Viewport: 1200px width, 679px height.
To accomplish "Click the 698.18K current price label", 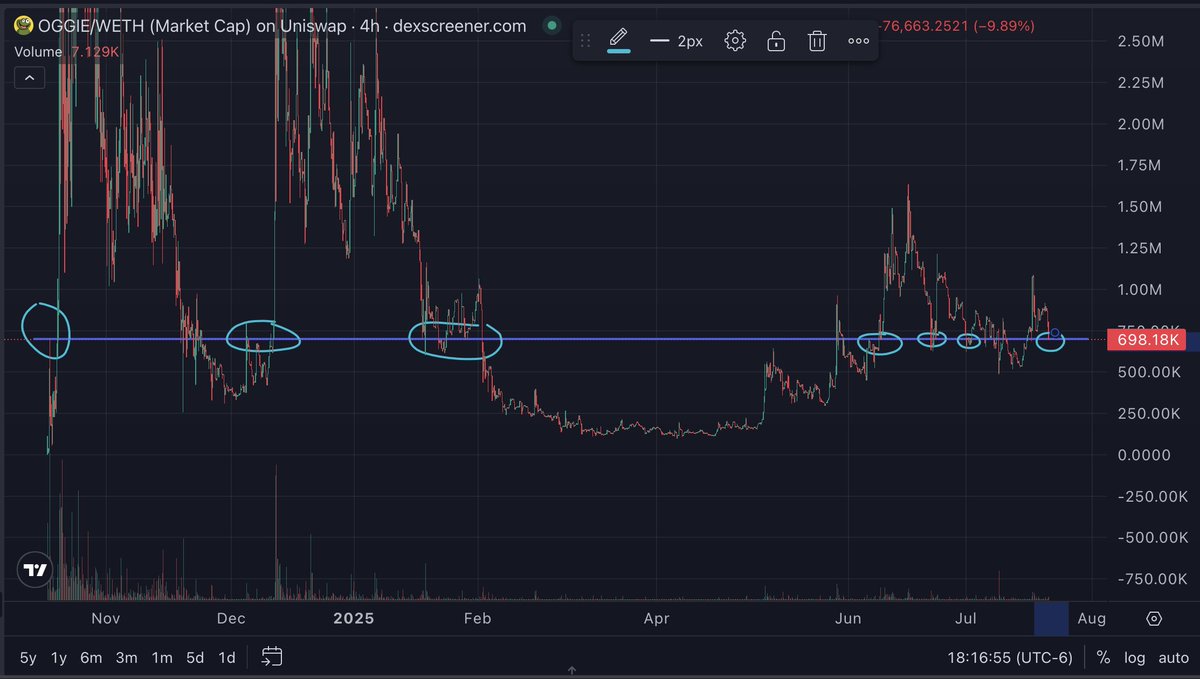I will click(x=1148, y=341).
